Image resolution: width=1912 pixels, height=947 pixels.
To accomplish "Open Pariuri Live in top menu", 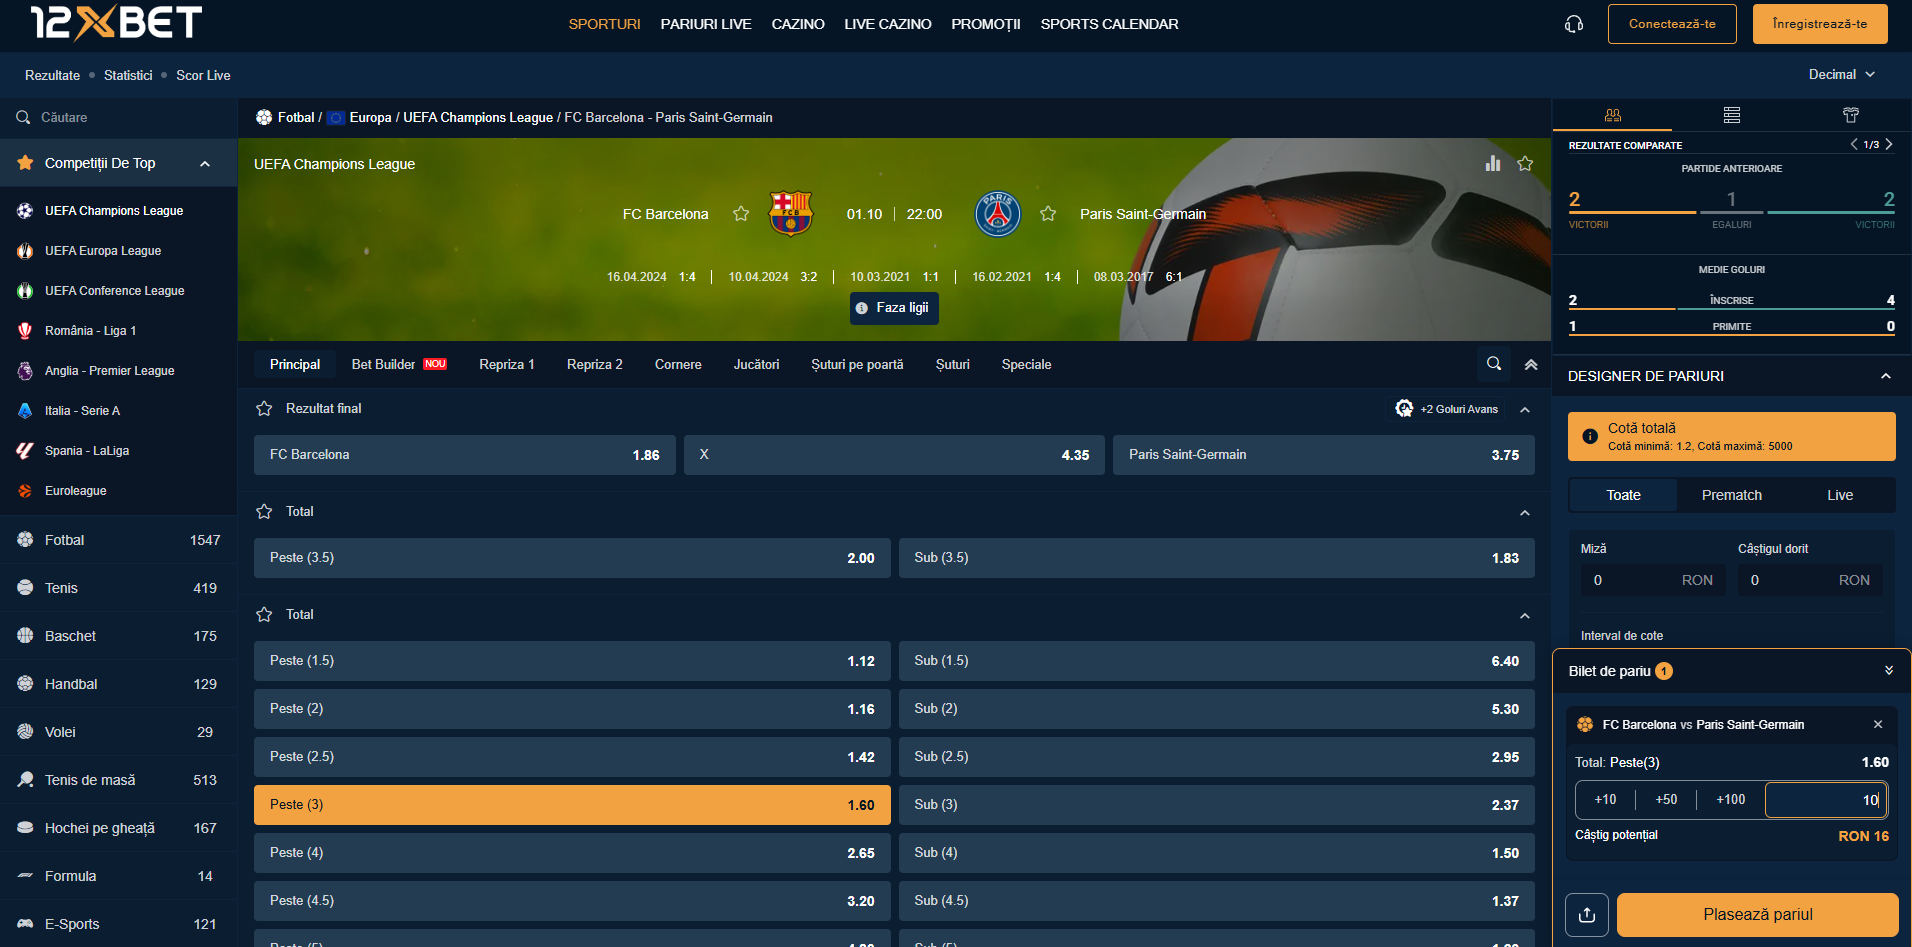I will click(x=705, y=24).
